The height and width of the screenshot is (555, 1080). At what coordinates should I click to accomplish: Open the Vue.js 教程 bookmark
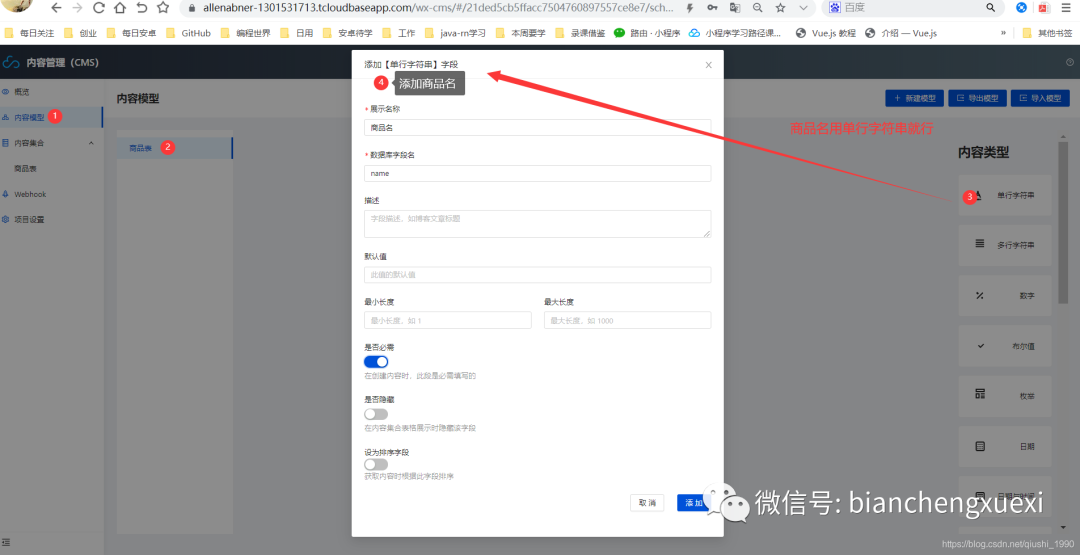tap(826, 32)
